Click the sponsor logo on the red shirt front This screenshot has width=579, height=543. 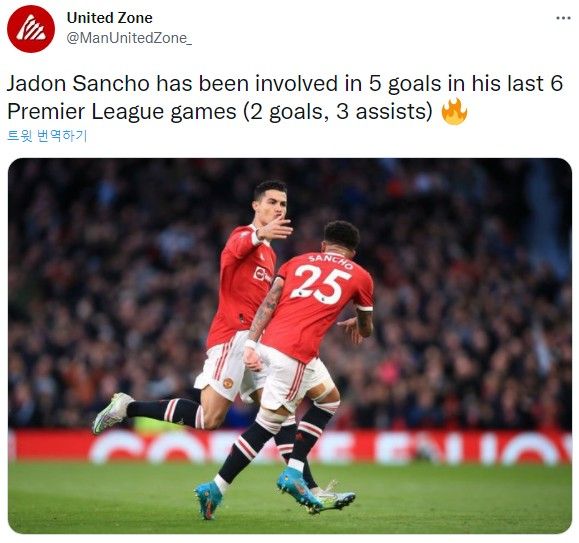click(x=263, y=274)
